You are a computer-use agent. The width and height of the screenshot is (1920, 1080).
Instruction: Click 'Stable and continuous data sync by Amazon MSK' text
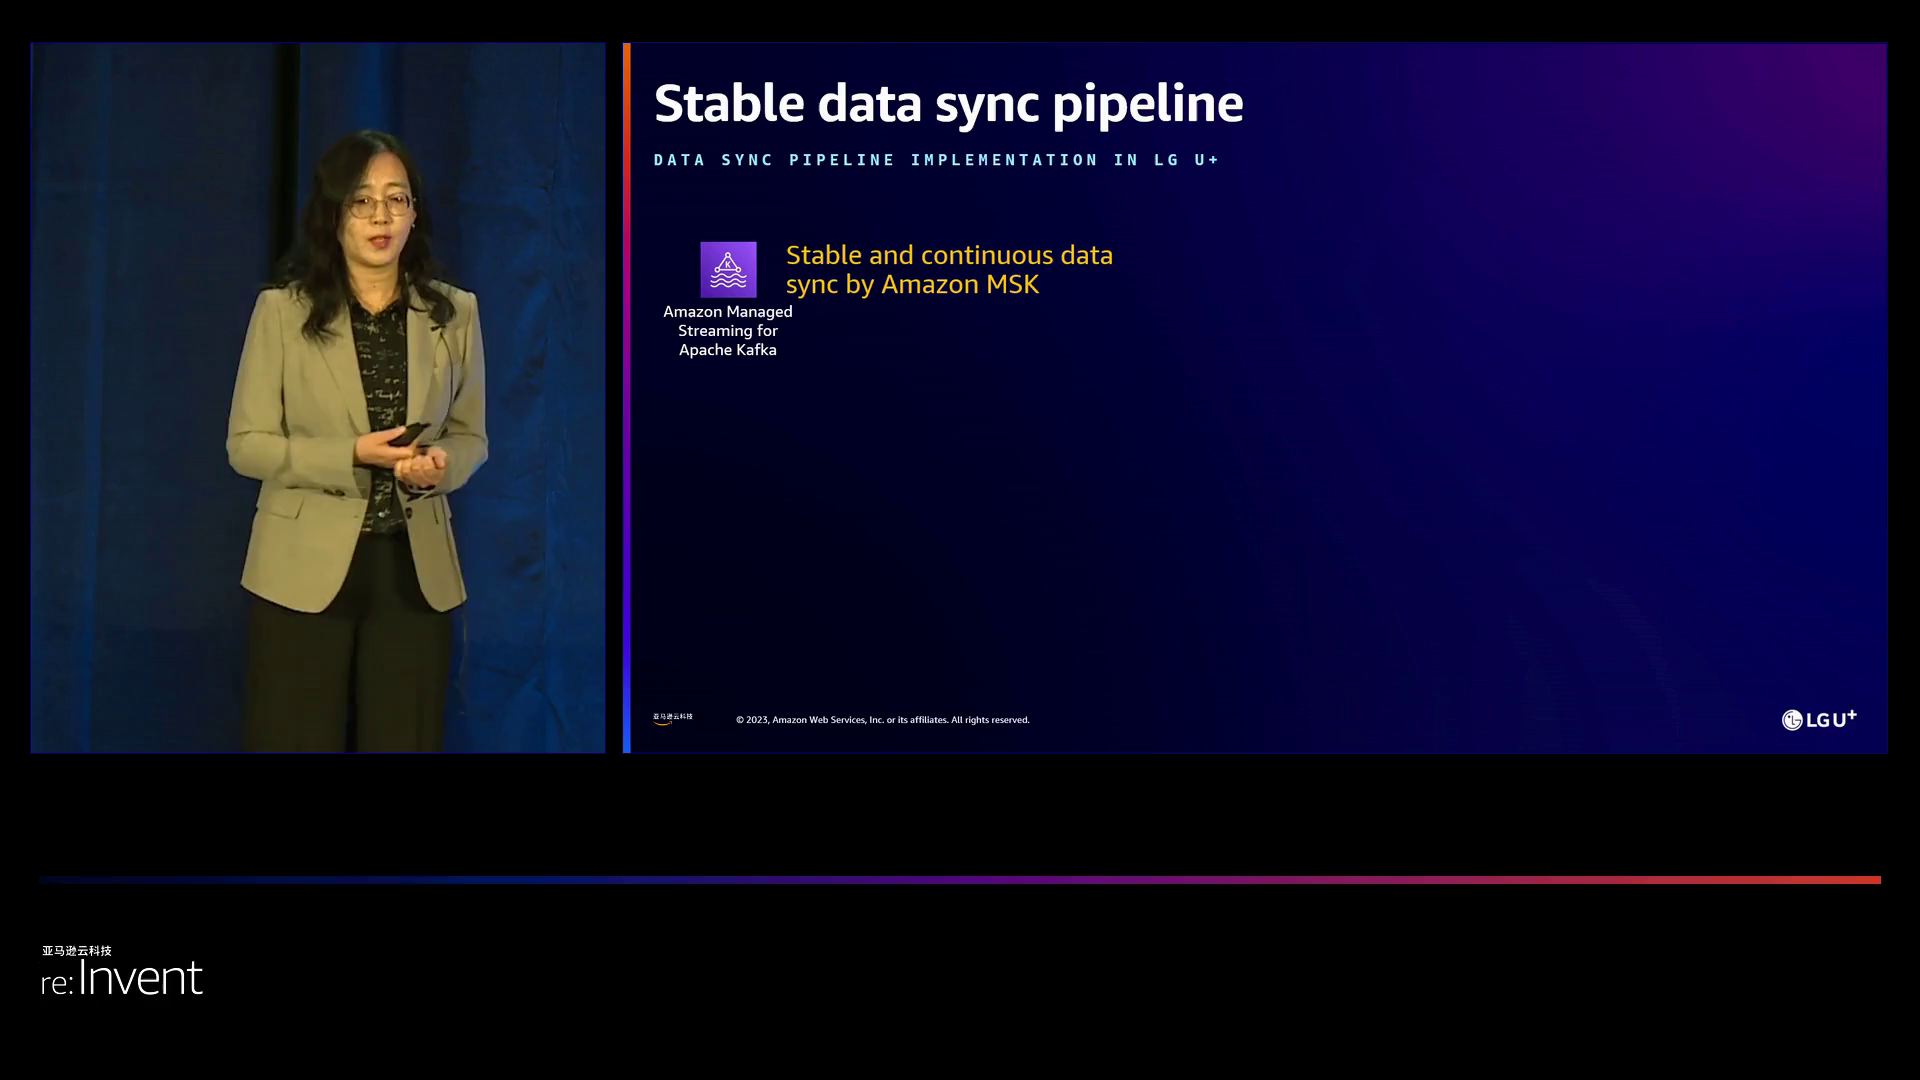pyautogui.click(x=949, y=269)
